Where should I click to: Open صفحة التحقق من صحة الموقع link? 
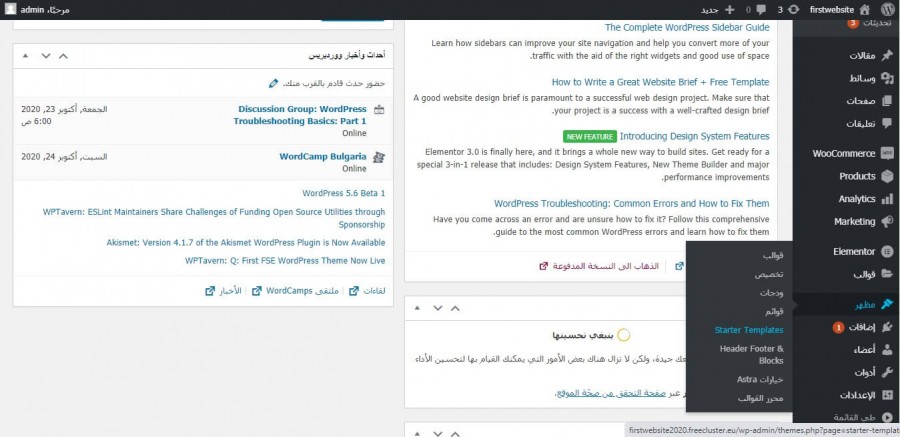[x=609, y=393]
